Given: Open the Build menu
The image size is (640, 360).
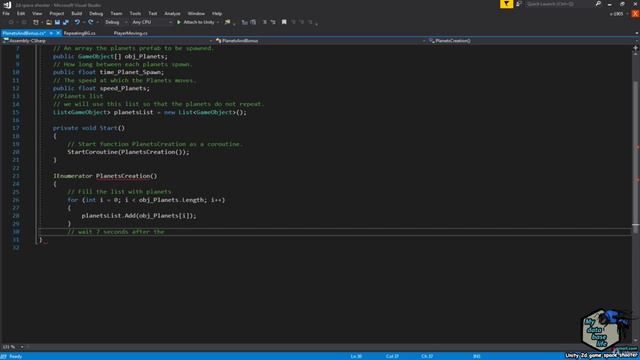Looking at the screenshot, I should [x=76, y=13].
